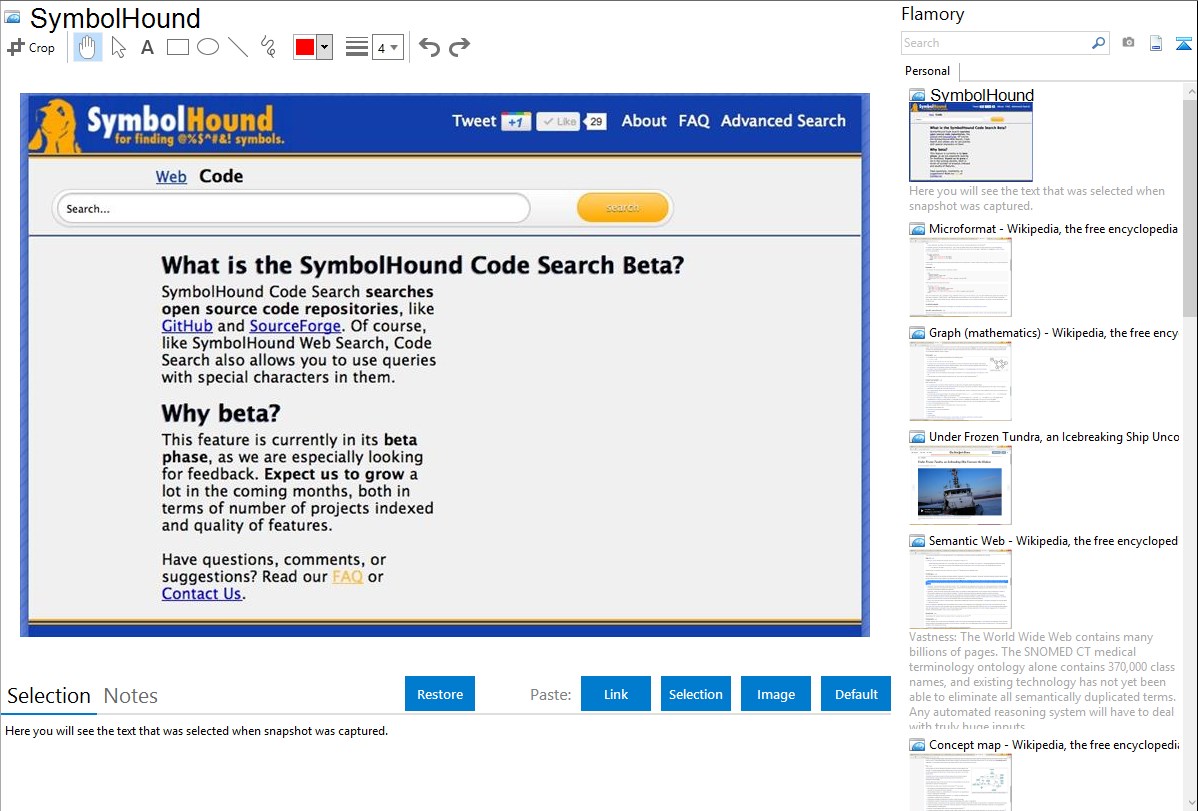
Task: Open the SymbolHound snapshot thumbnail
Action: [x=970, y=142]
